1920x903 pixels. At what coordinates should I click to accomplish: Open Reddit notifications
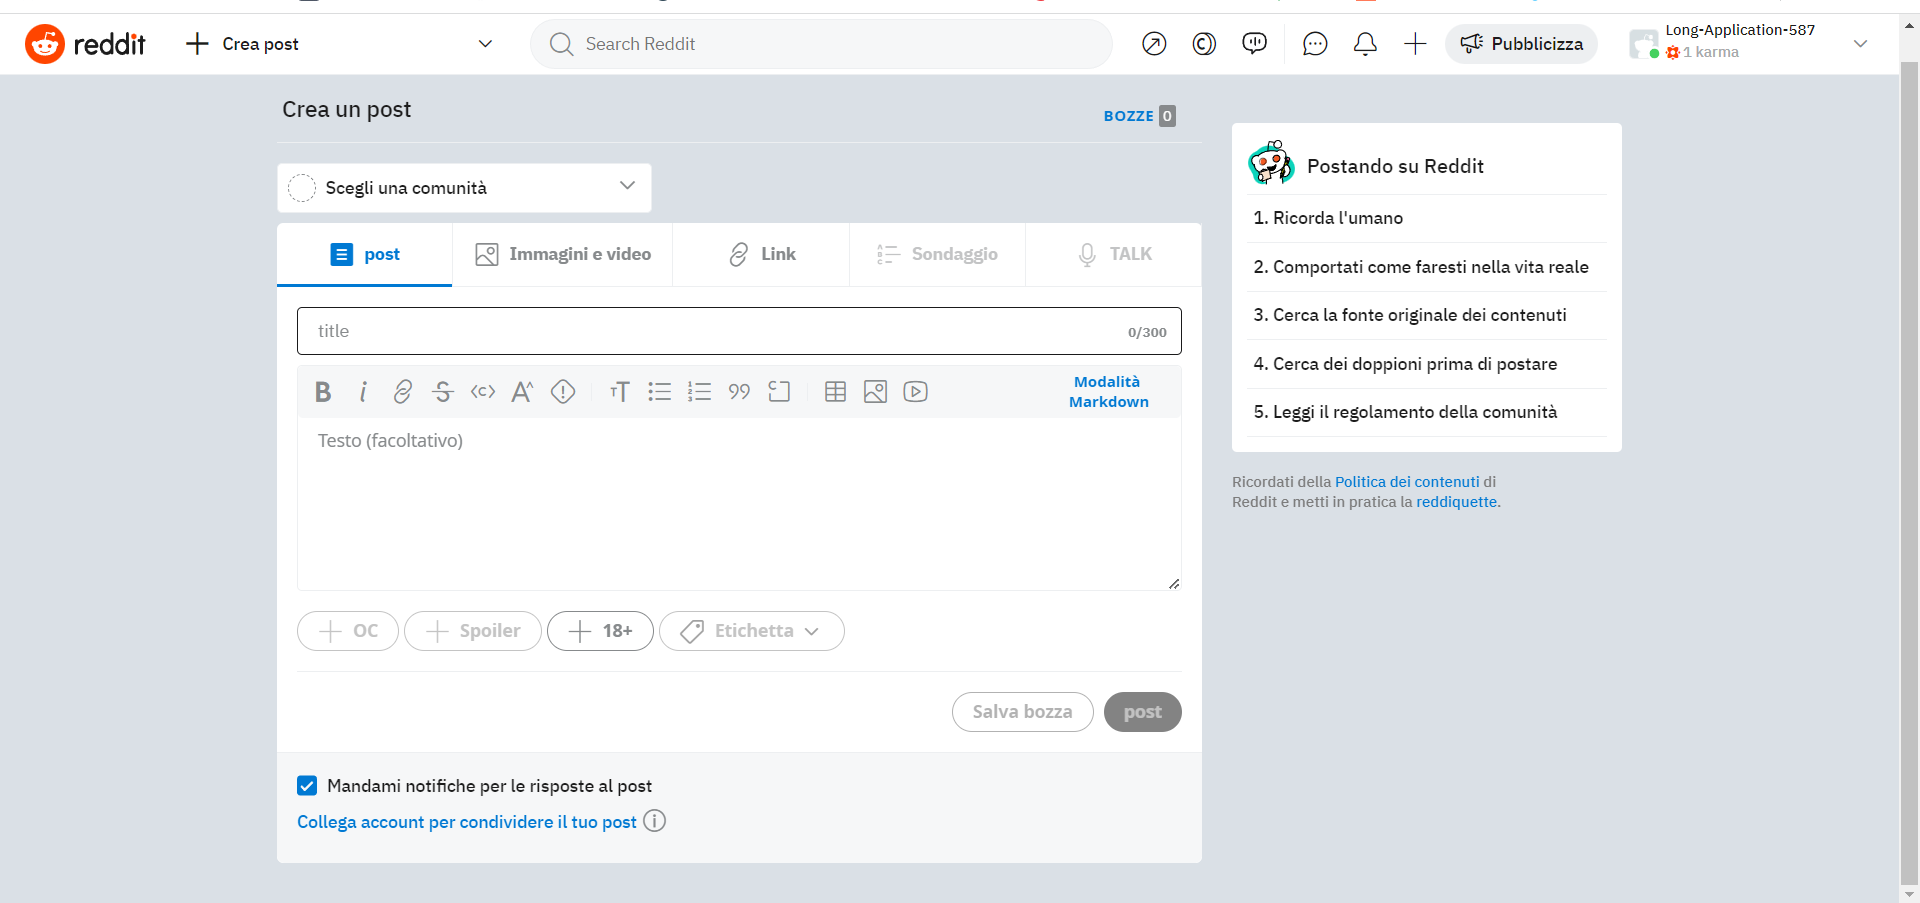(x=1364, y=44)
